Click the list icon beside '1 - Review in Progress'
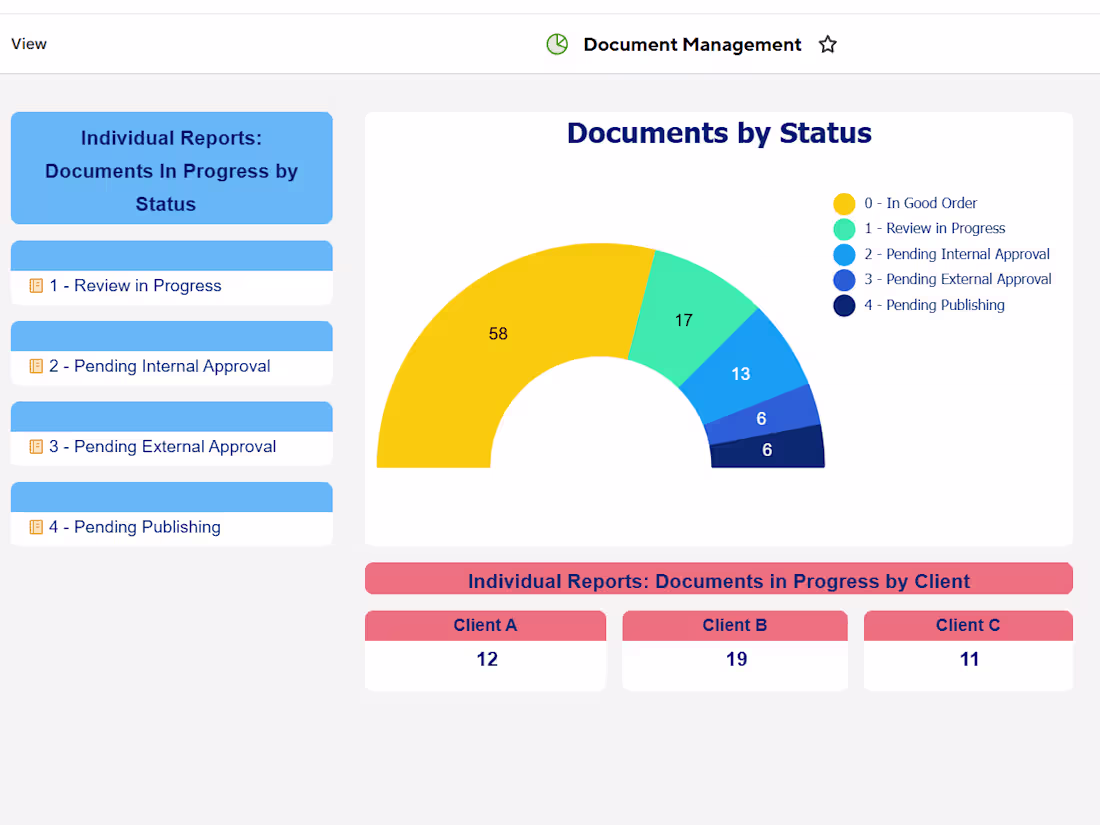 click(36, 286)
